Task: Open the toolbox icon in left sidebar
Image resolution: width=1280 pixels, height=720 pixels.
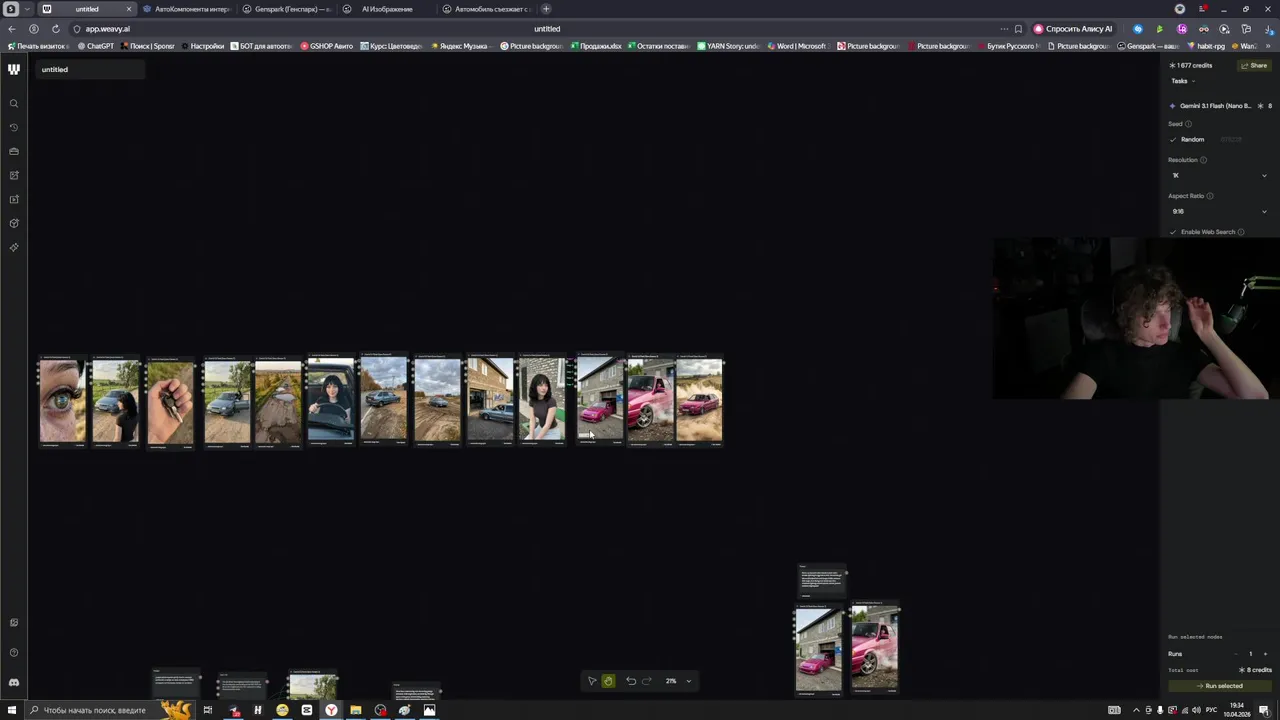Action: [14, 152]
